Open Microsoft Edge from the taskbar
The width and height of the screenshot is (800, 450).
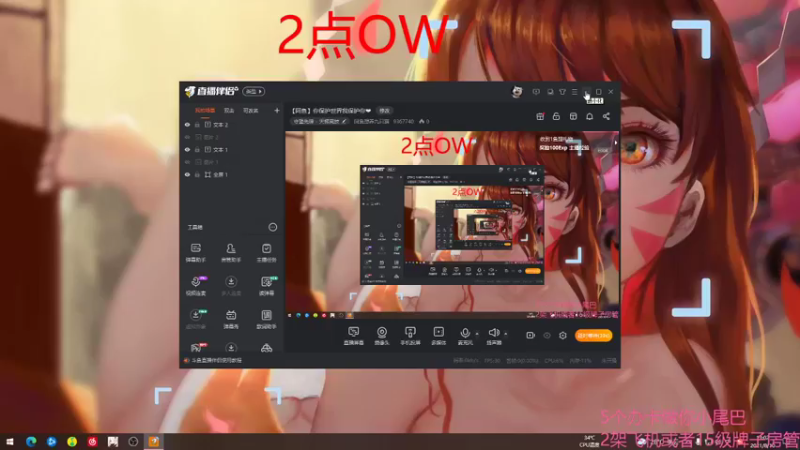(x=31, y=442)
